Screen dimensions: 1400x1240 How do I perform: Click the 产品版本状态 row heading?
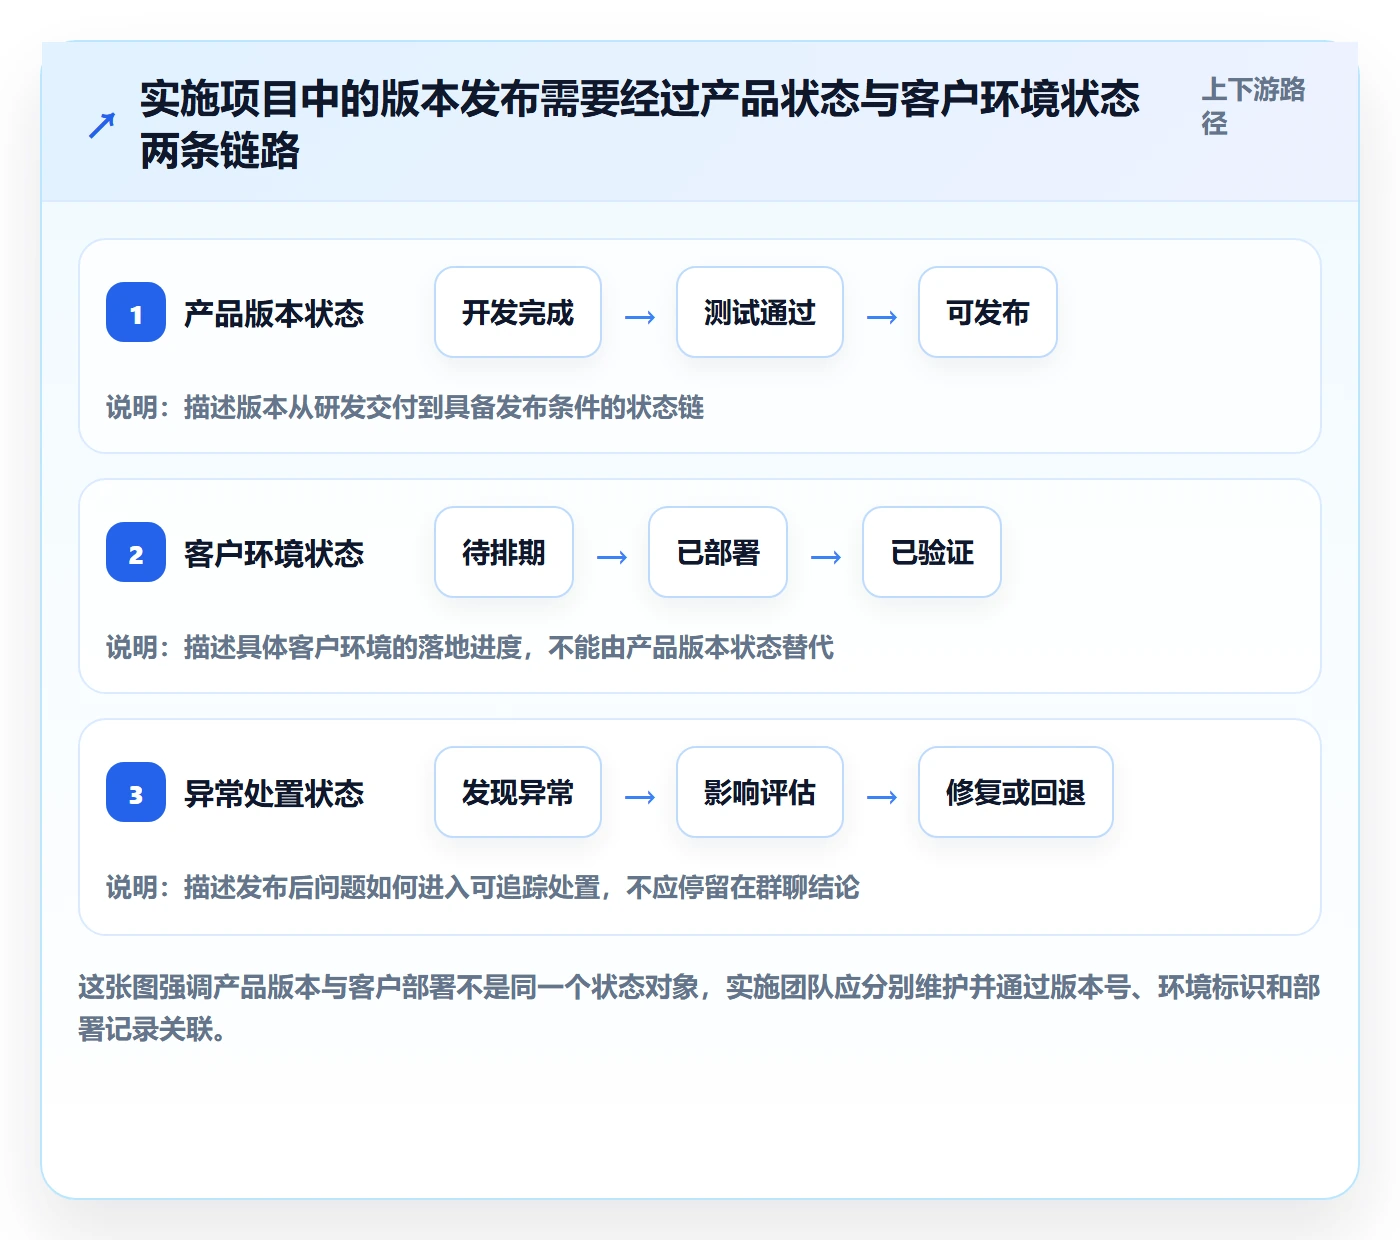274,313
